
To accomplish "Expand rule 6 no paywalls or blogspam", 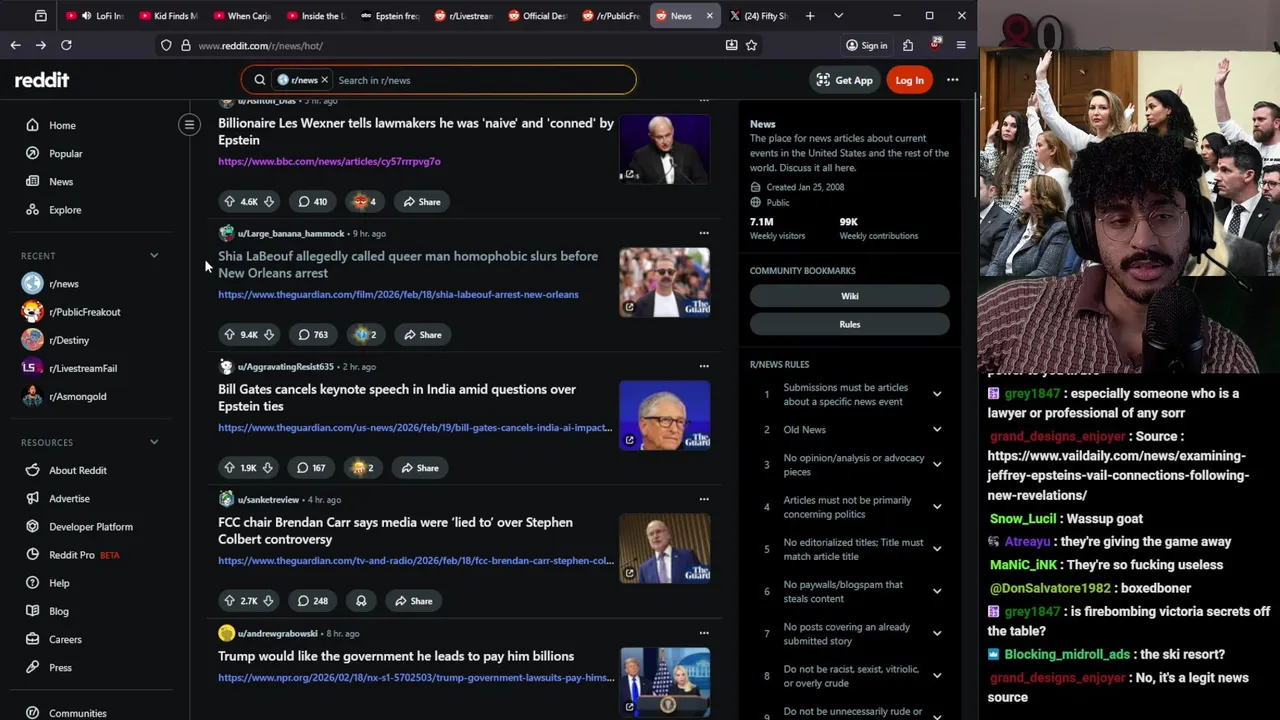I will (x=937, y=591).
